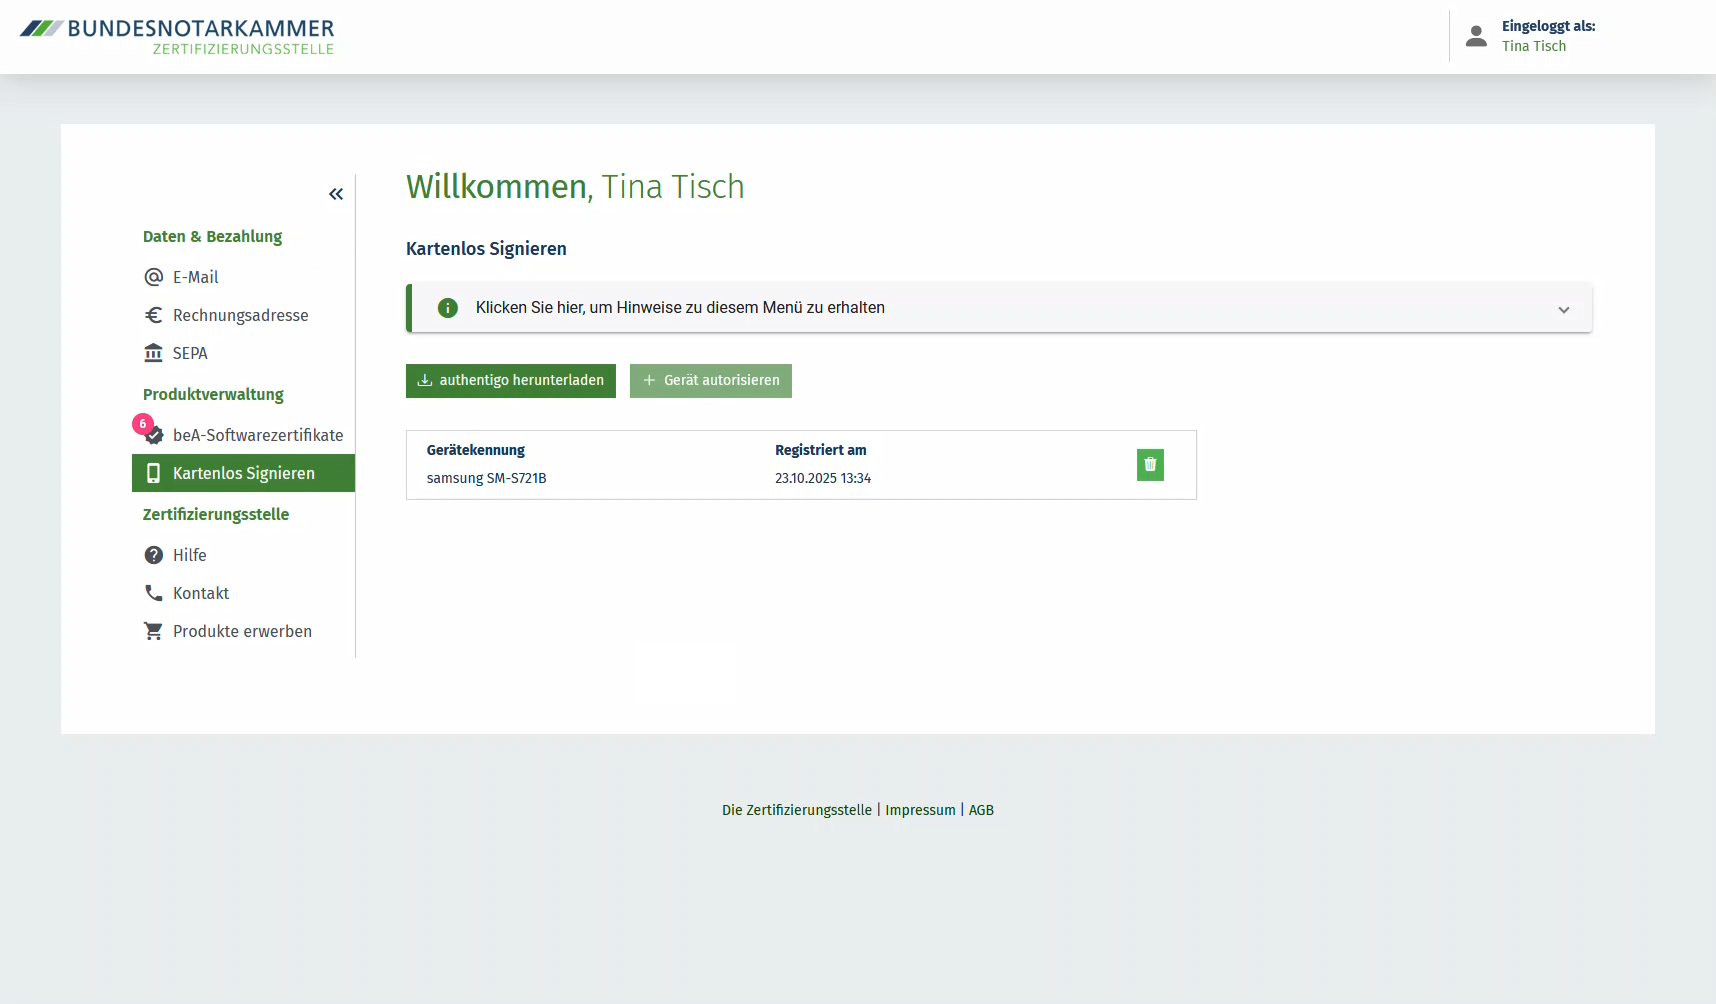Click the shopping cart icon
Image resolution: width=1716 pixels, height=1004 pixels.
pyautogui.click(x=153, y=631)
